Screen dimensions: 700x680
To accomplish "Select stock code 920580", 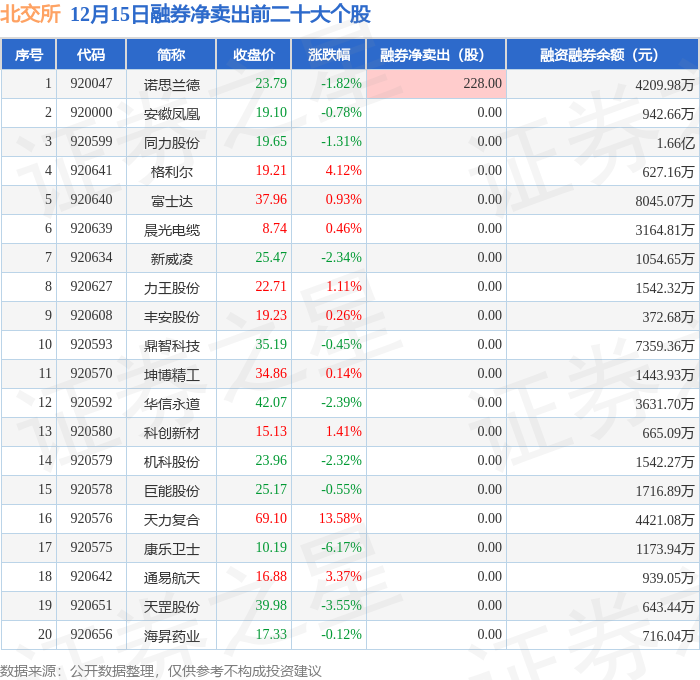I will 91,432.
